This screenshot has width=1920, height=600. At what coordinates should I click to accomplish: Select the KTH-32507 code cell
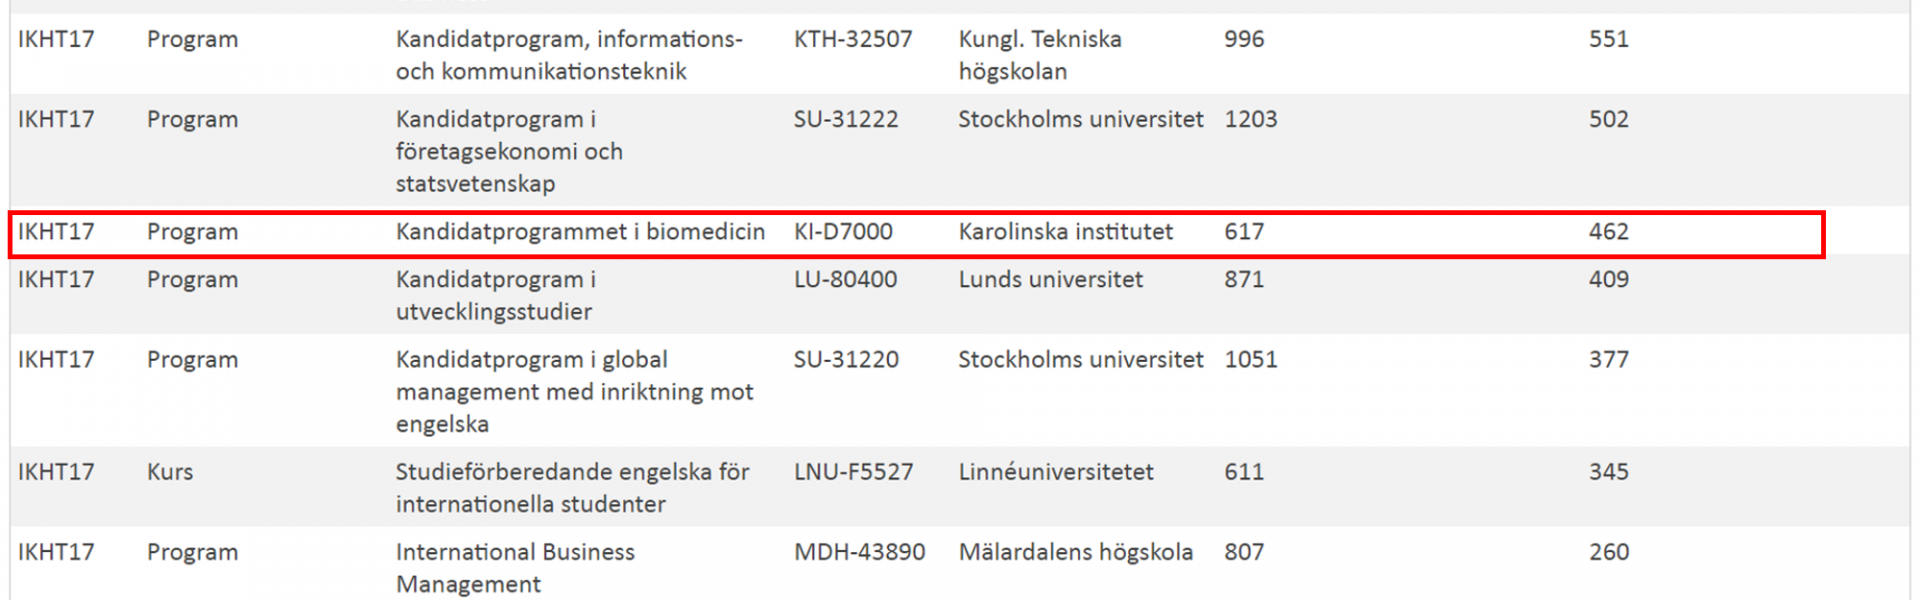[x=853, y=40]
